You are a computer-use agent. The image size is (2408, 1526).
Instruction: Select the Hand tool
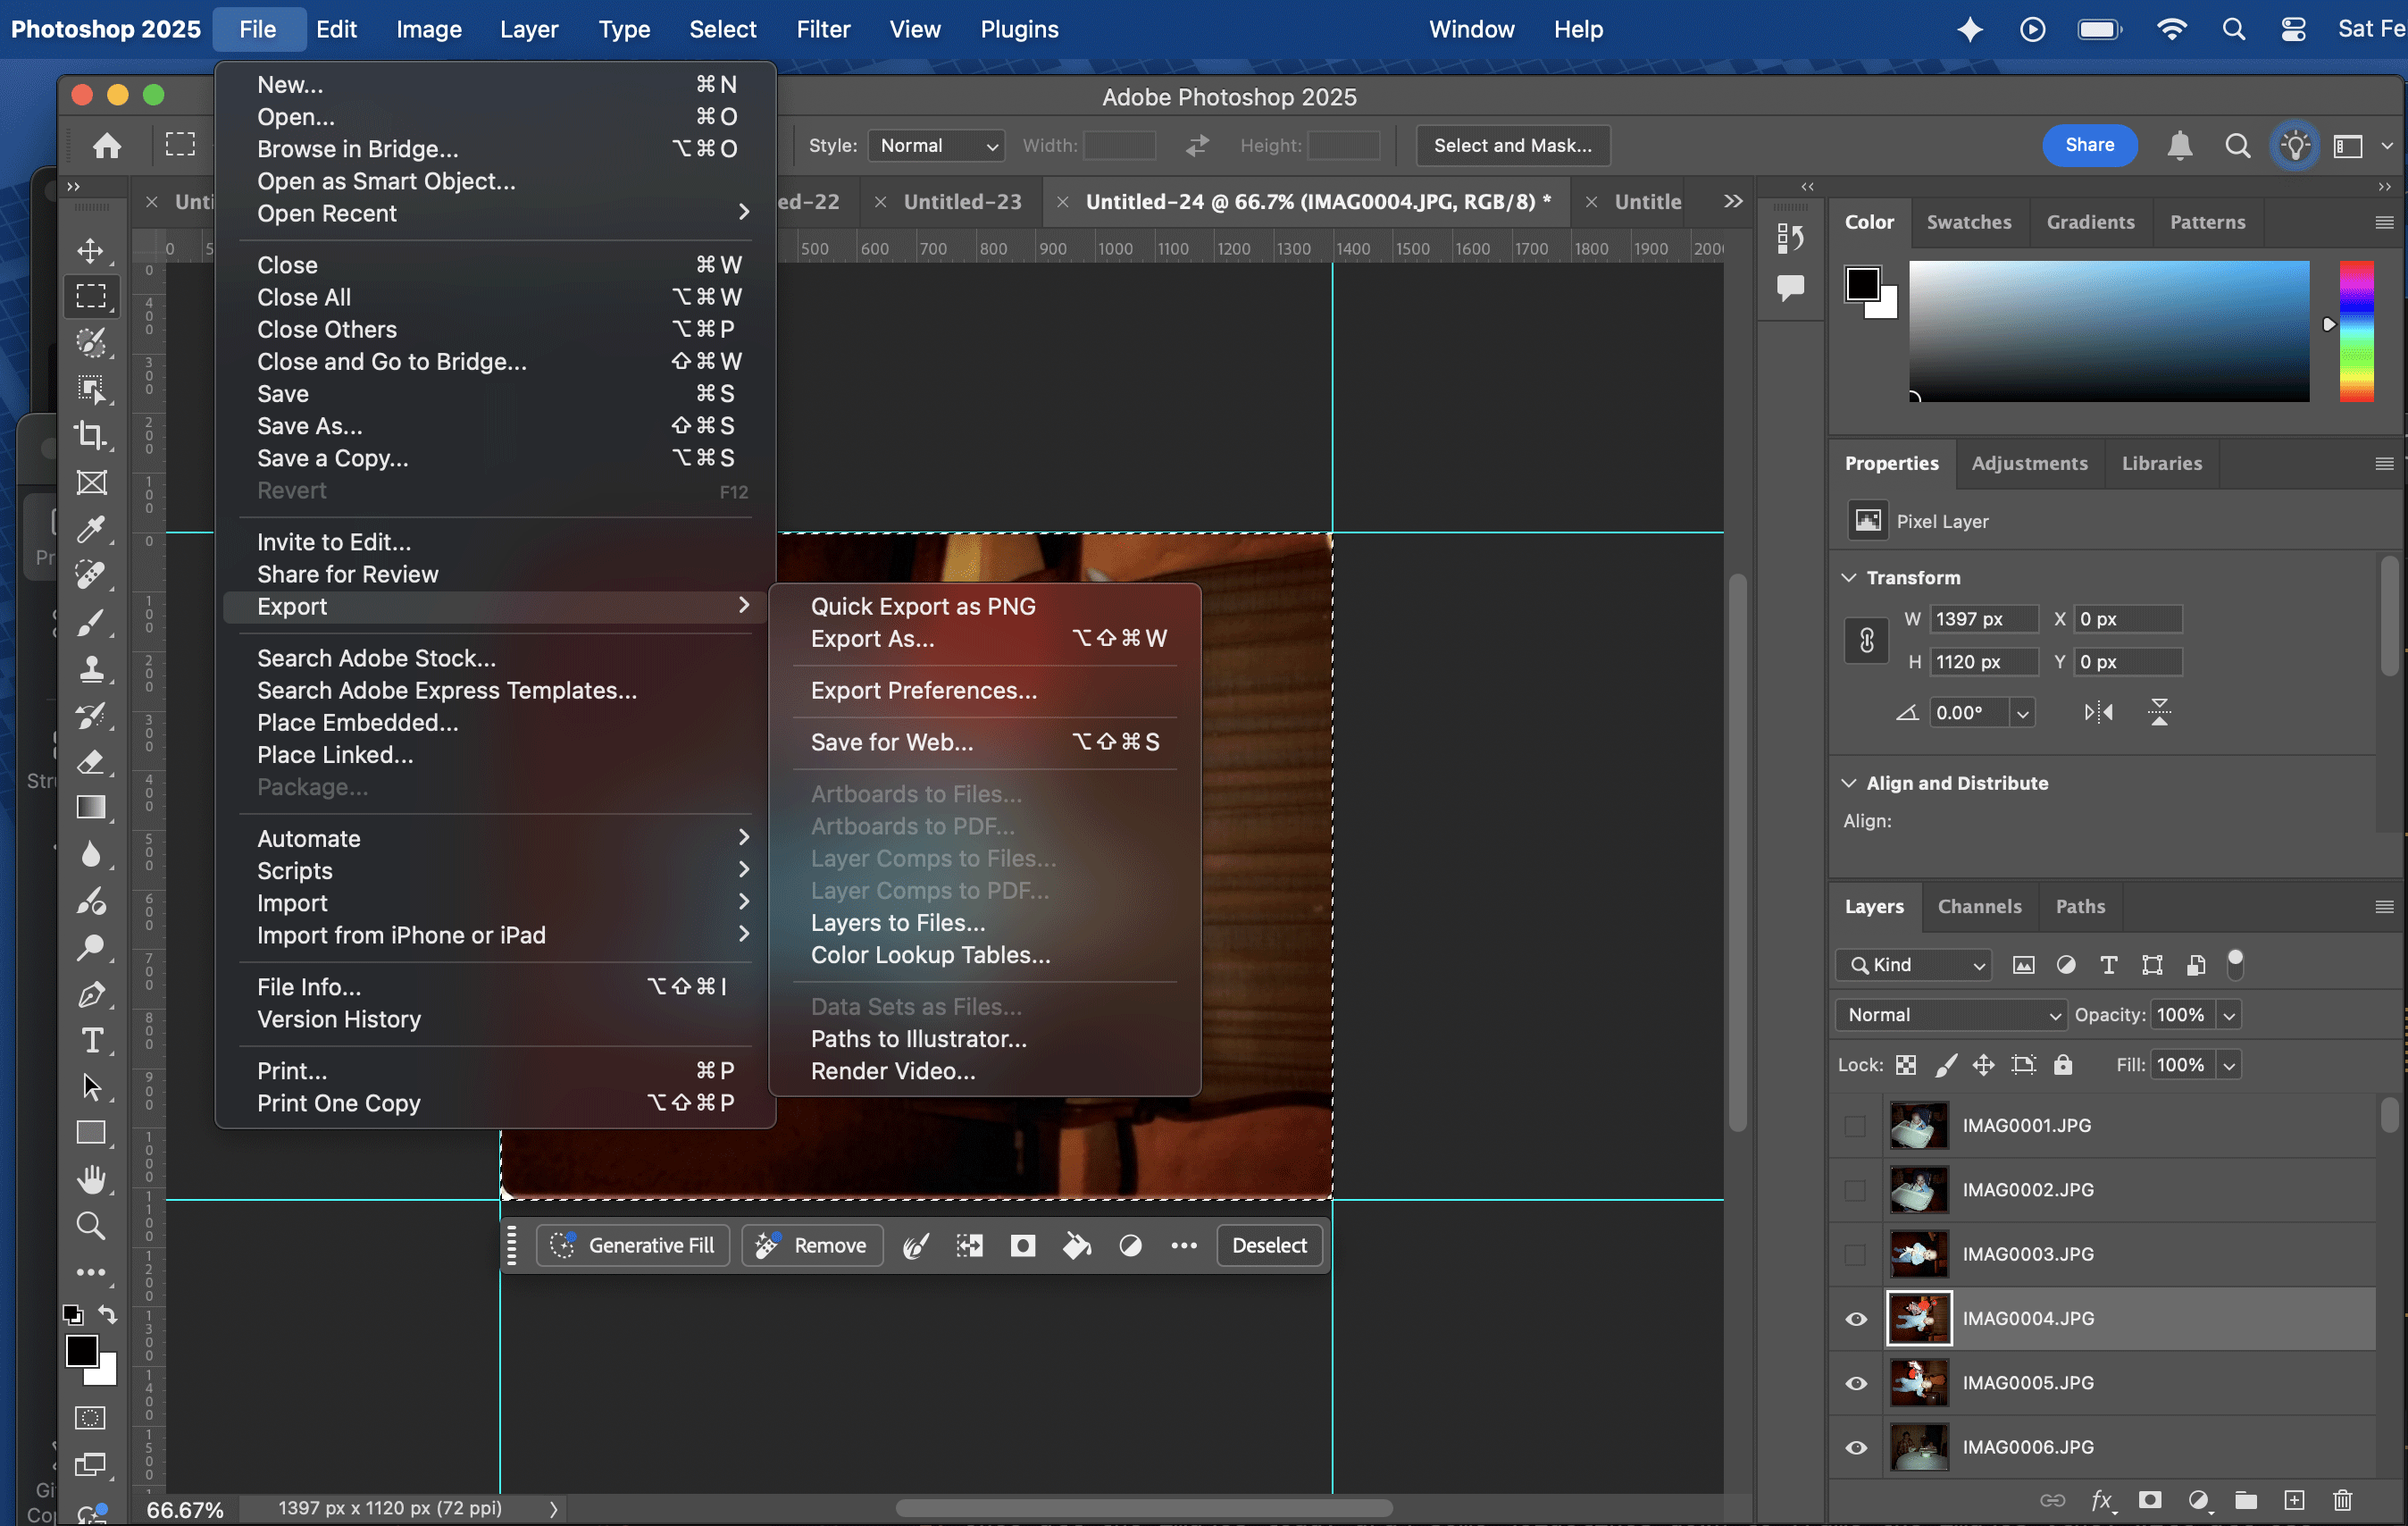[x=91, y=1179]
